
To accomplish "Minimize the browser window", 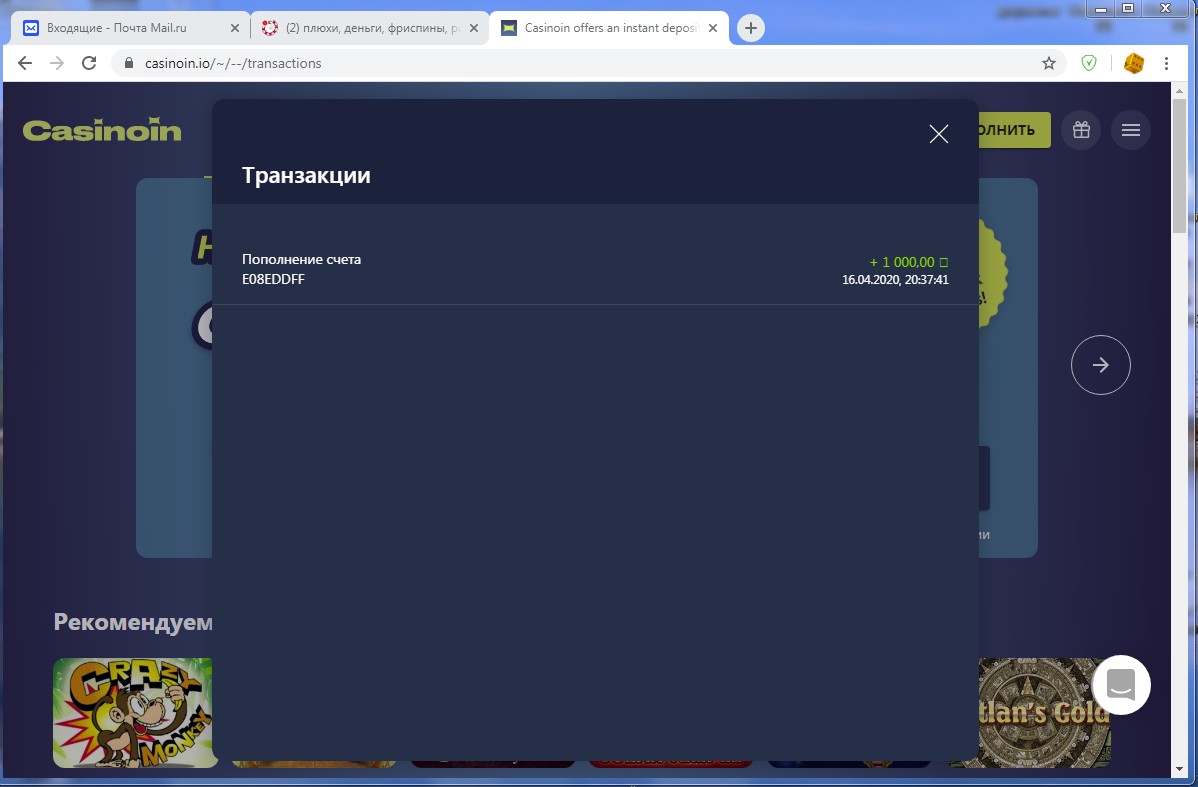I will (1100, 8).
